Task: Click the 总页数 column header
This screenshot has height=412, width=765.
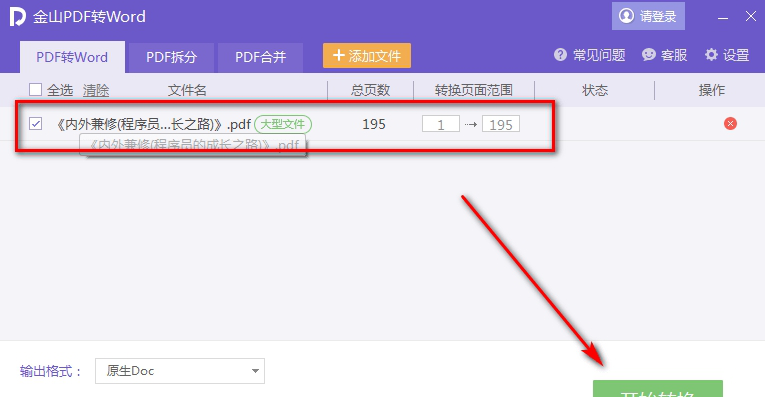Action: (x=370, y=90)
